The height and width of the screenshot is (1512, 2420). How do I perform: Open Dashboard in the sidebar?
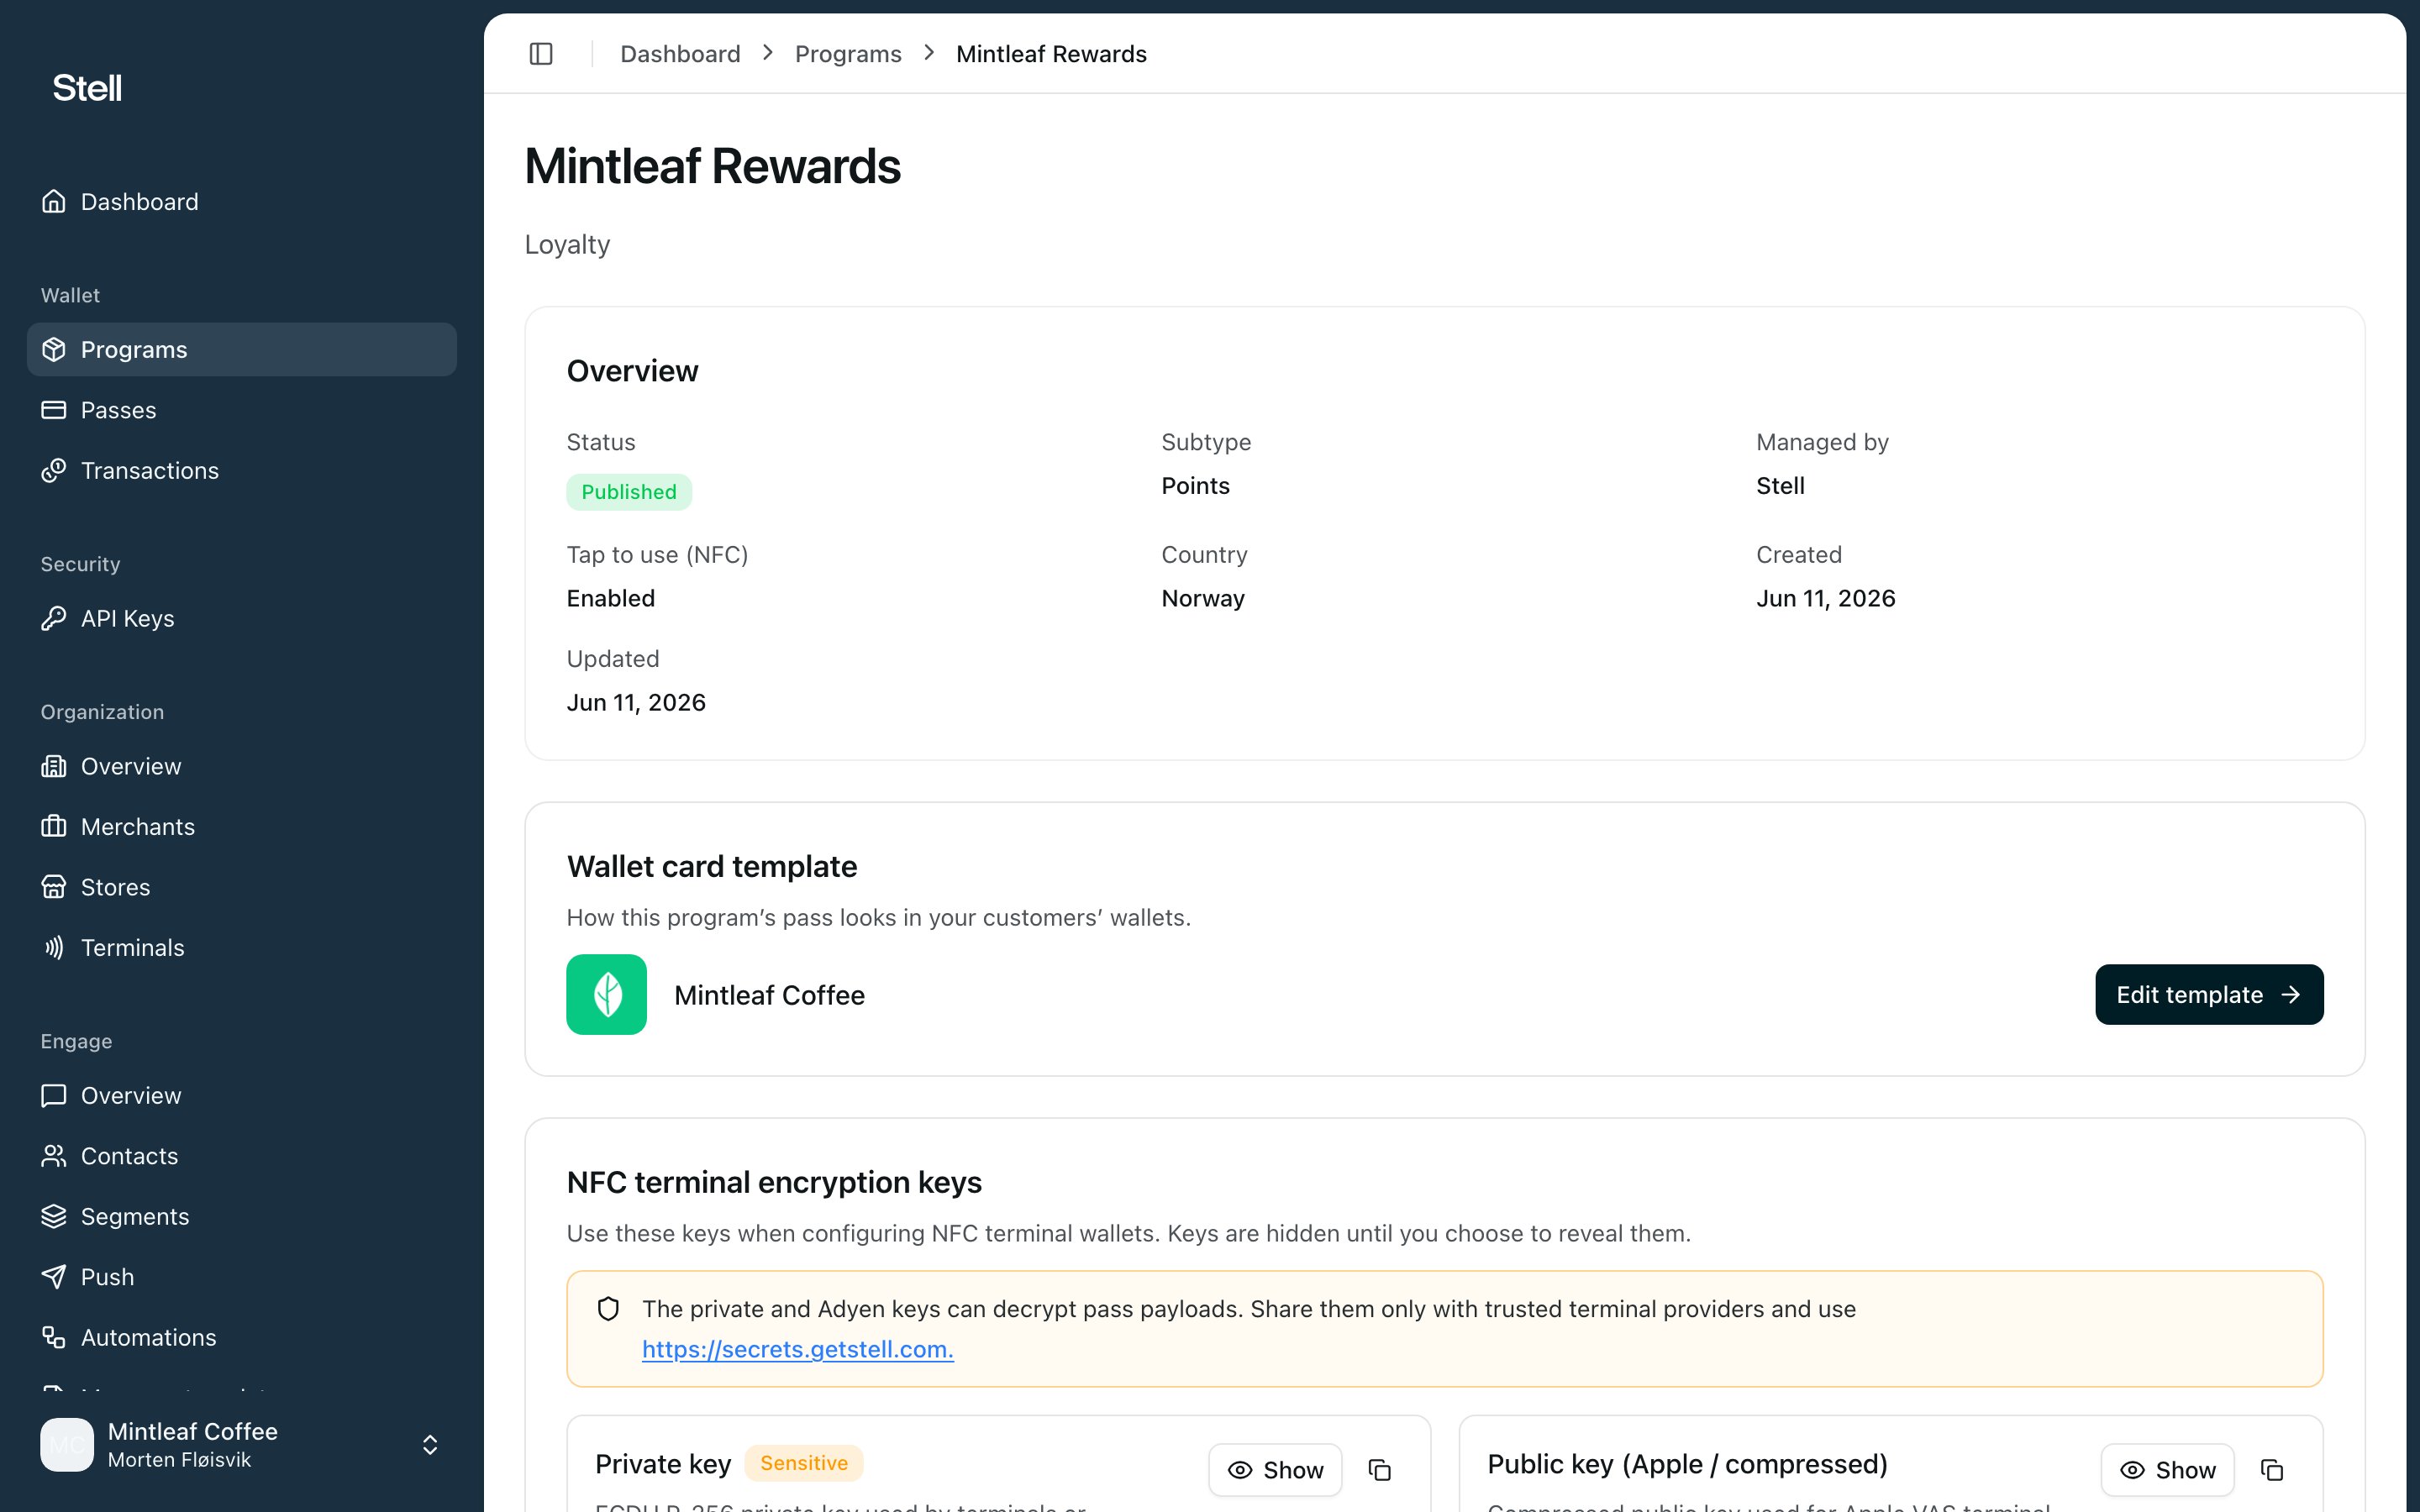tap(241, 202)
